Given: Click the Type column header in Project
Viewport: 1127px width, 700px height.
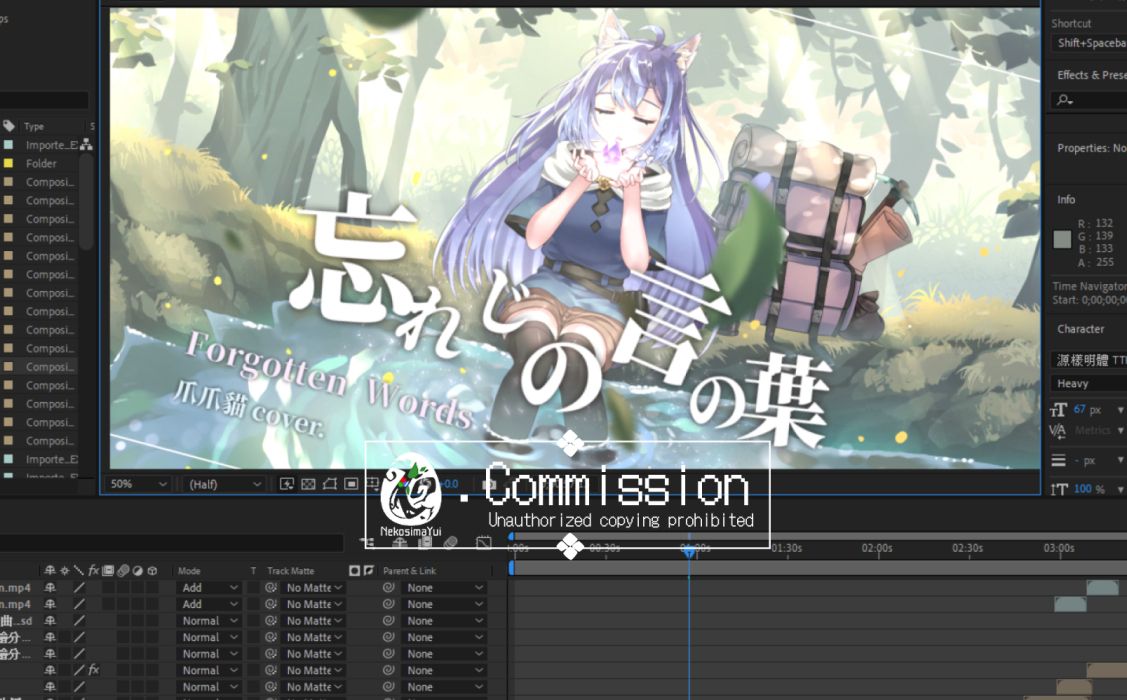Looking at the screenshot, I should (34, 126).
